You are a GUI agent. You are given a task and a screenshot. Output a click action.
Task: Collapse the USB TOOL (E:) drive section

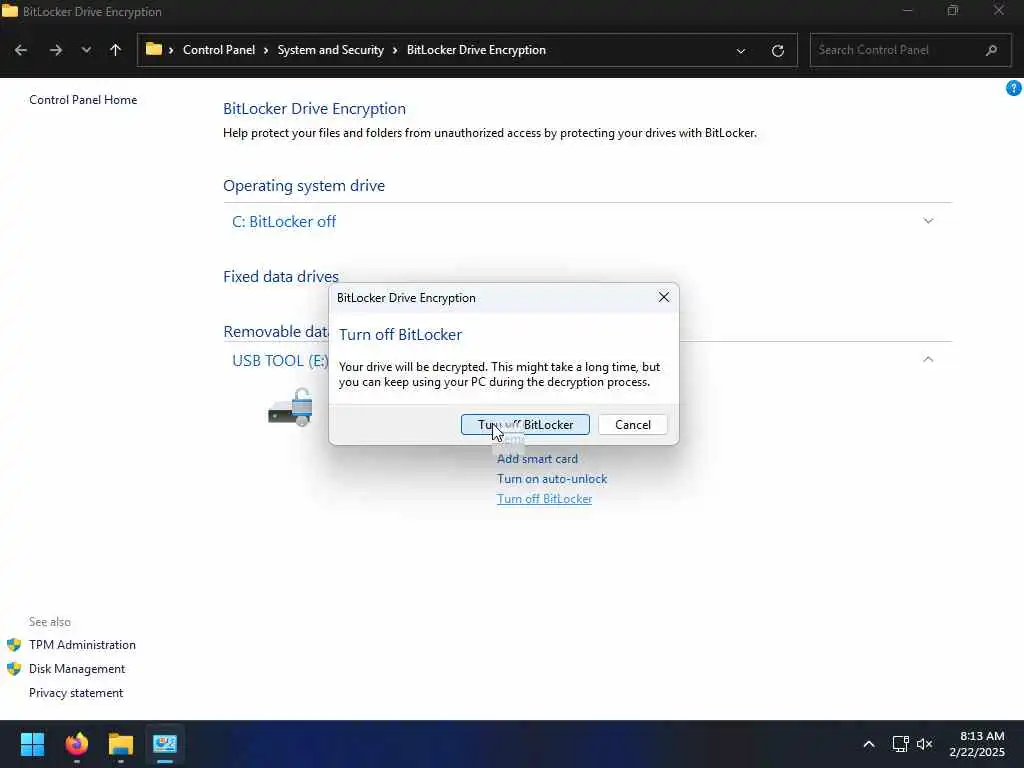pos(928,359)
